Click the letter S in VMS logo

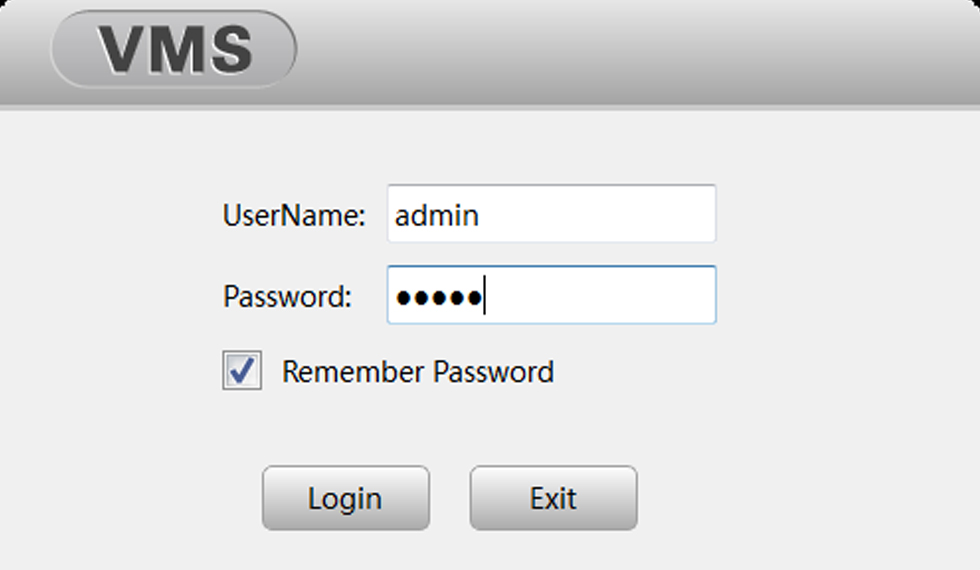231,49
